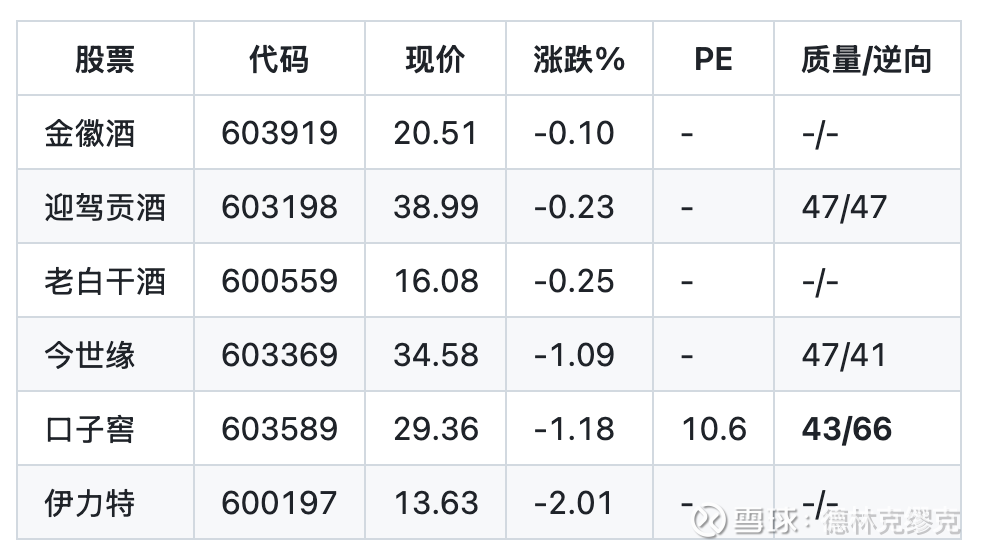Click stock code 600559

tap(279, 281)
